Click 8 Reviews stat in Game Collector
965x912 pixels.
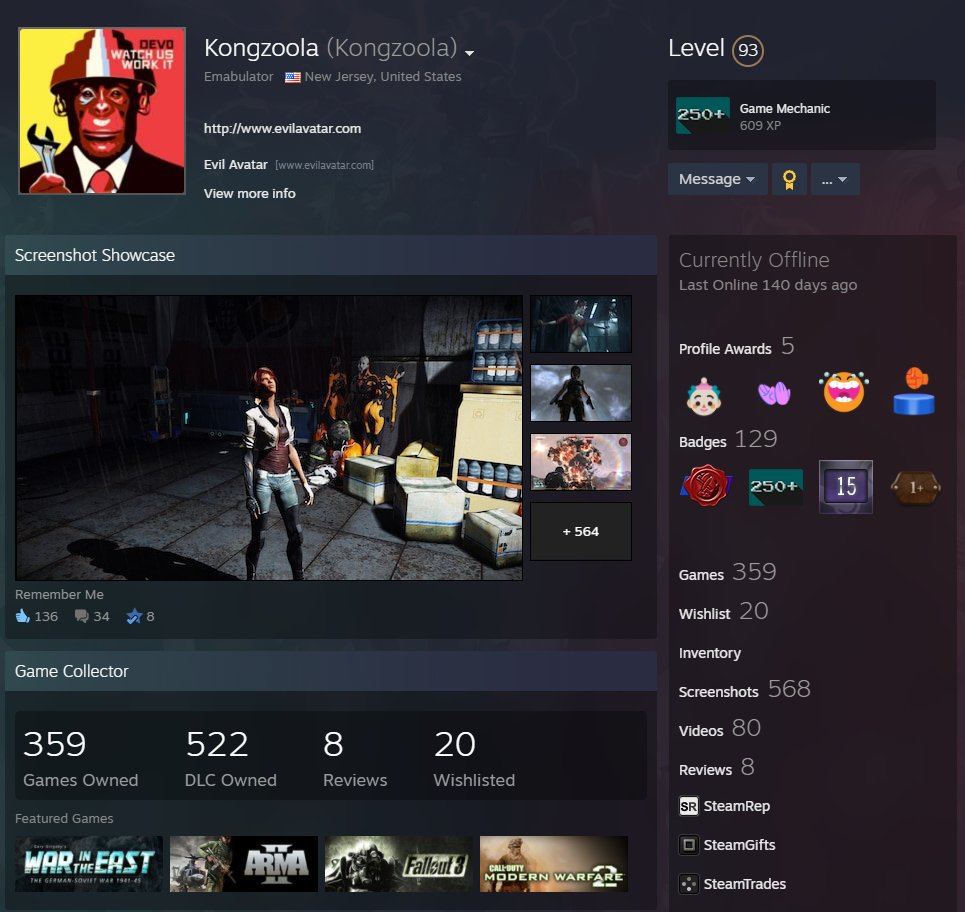pyautogui.click(x=355, y=758)
